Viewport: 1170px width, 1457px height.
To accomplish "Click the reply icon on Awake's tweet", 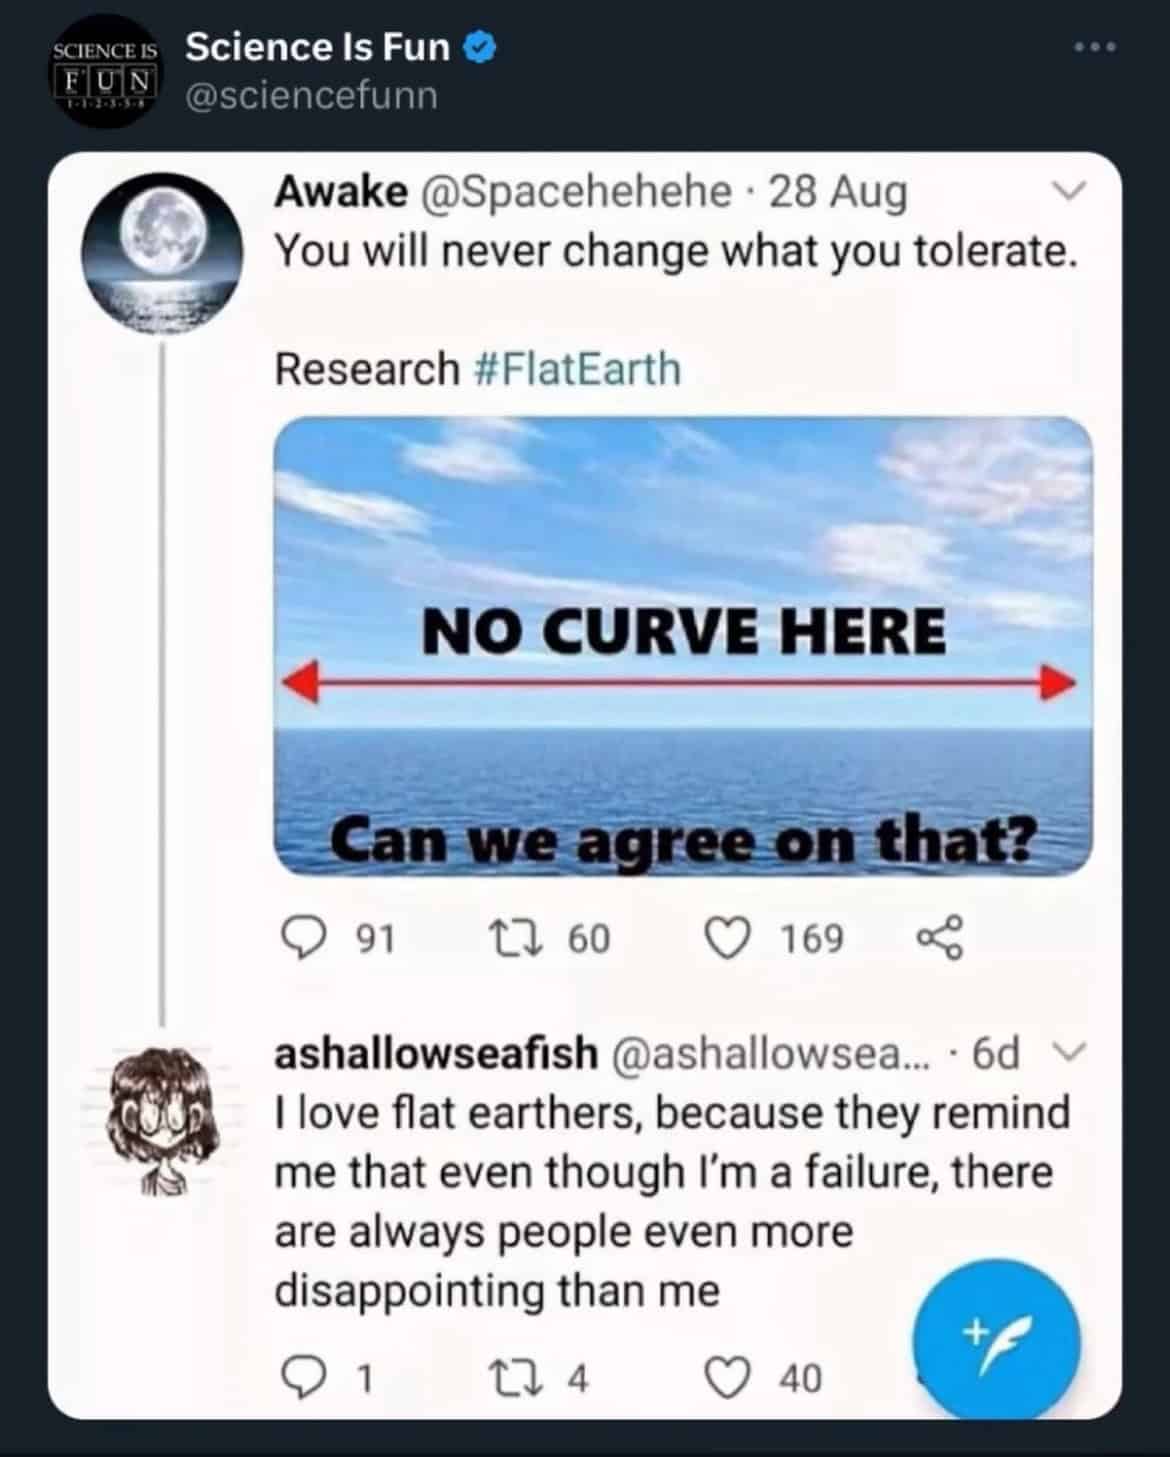I will (298, 938).
